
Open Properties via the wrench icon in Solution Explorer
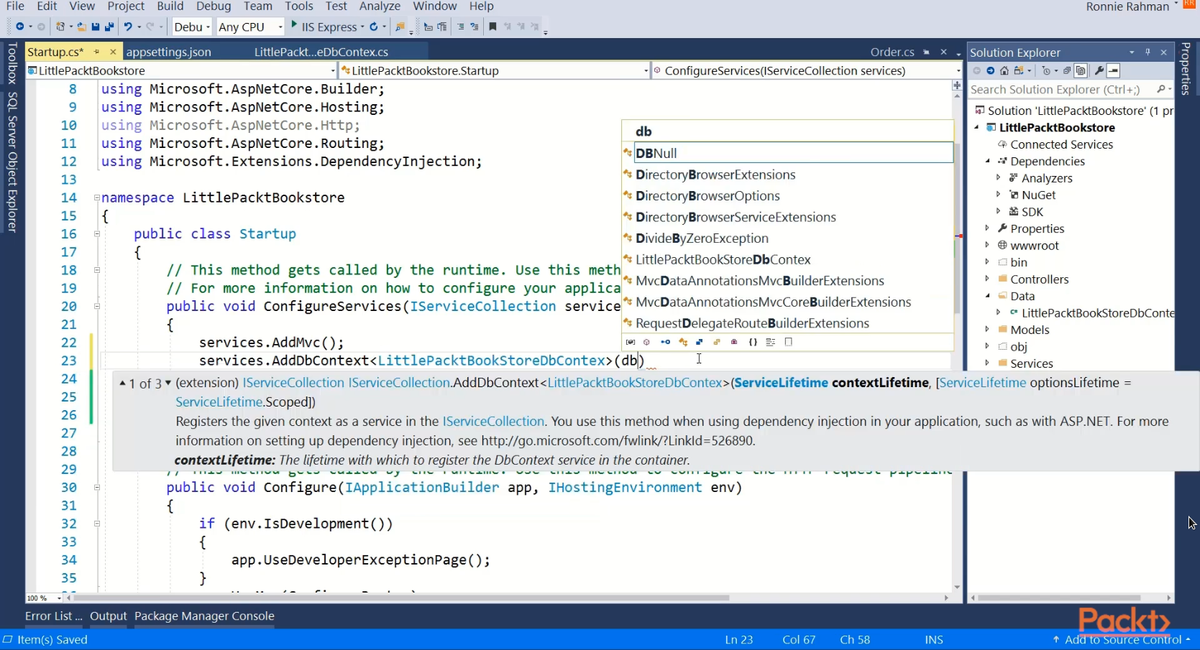click(x=1099, y=70)
